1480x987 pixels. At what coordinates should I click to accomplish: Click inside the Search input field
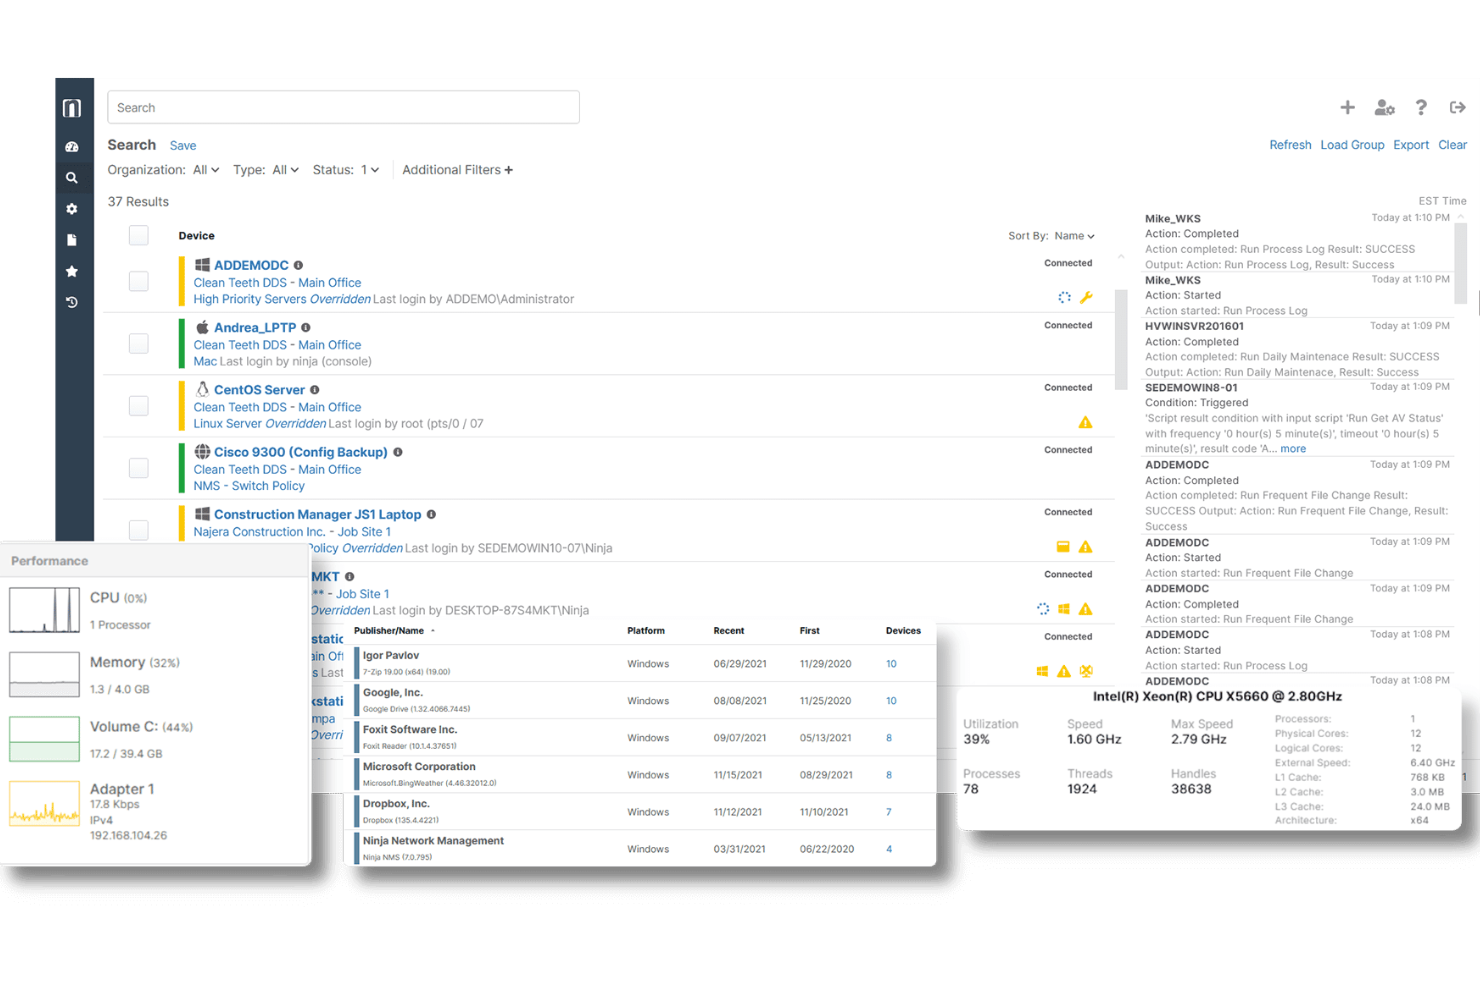[x=343, y=107]
